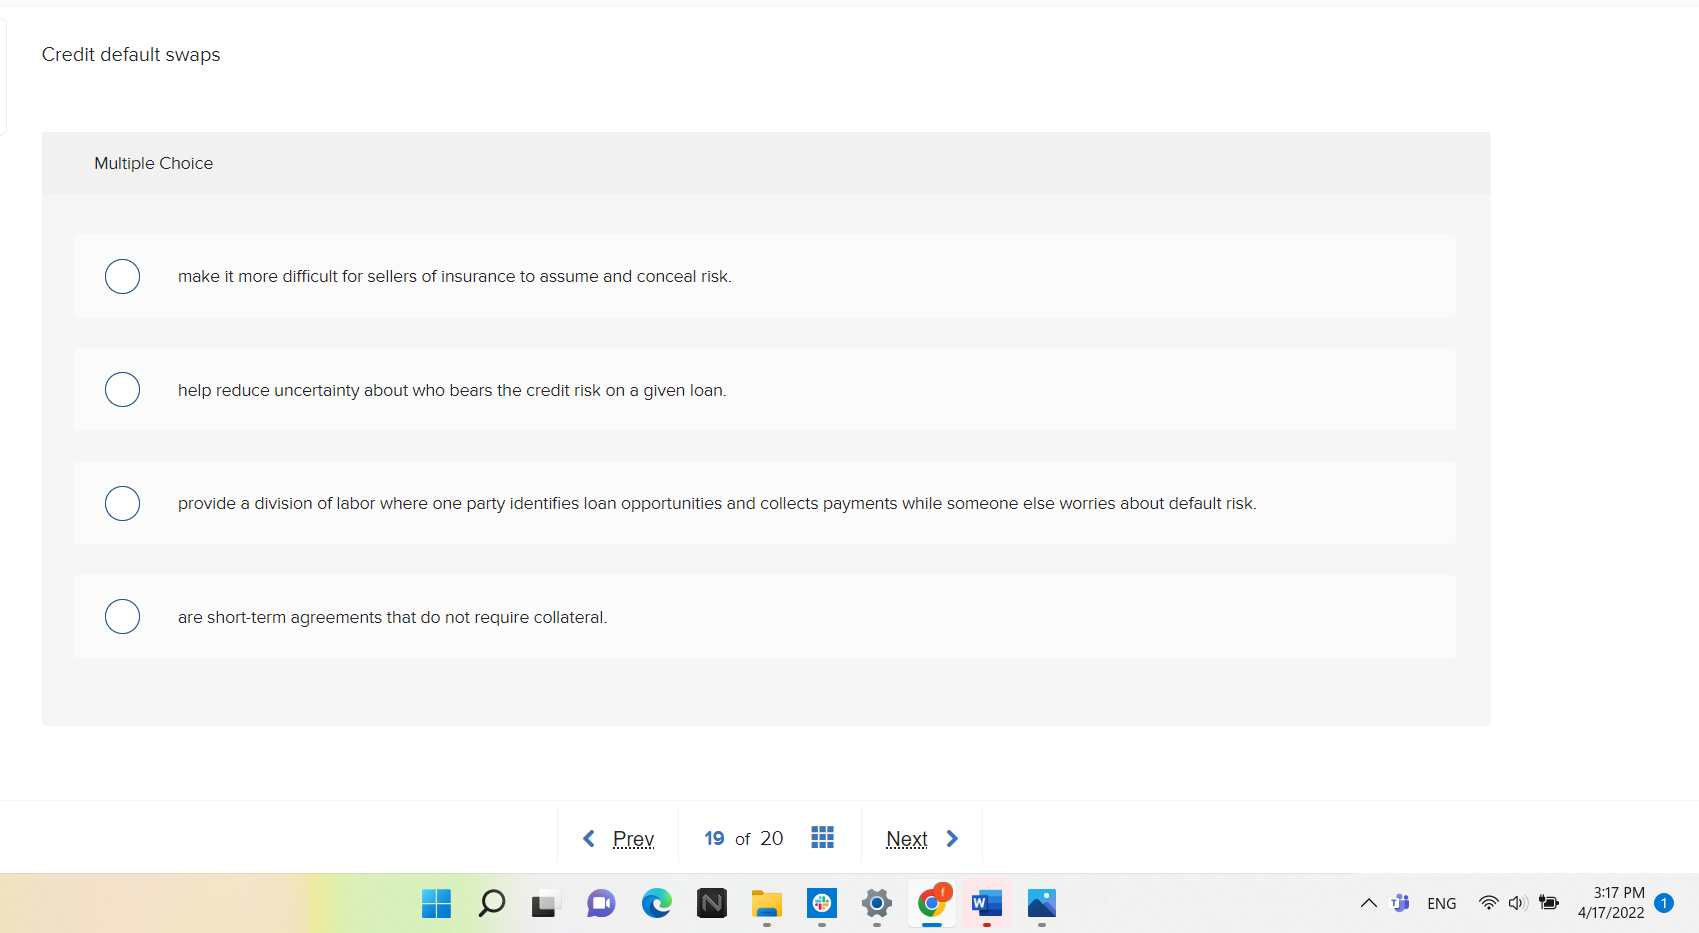Viewport: 1699px width, 933px height.
Task: Click the right chevron beside Next
Action: (x=952, y=838)
